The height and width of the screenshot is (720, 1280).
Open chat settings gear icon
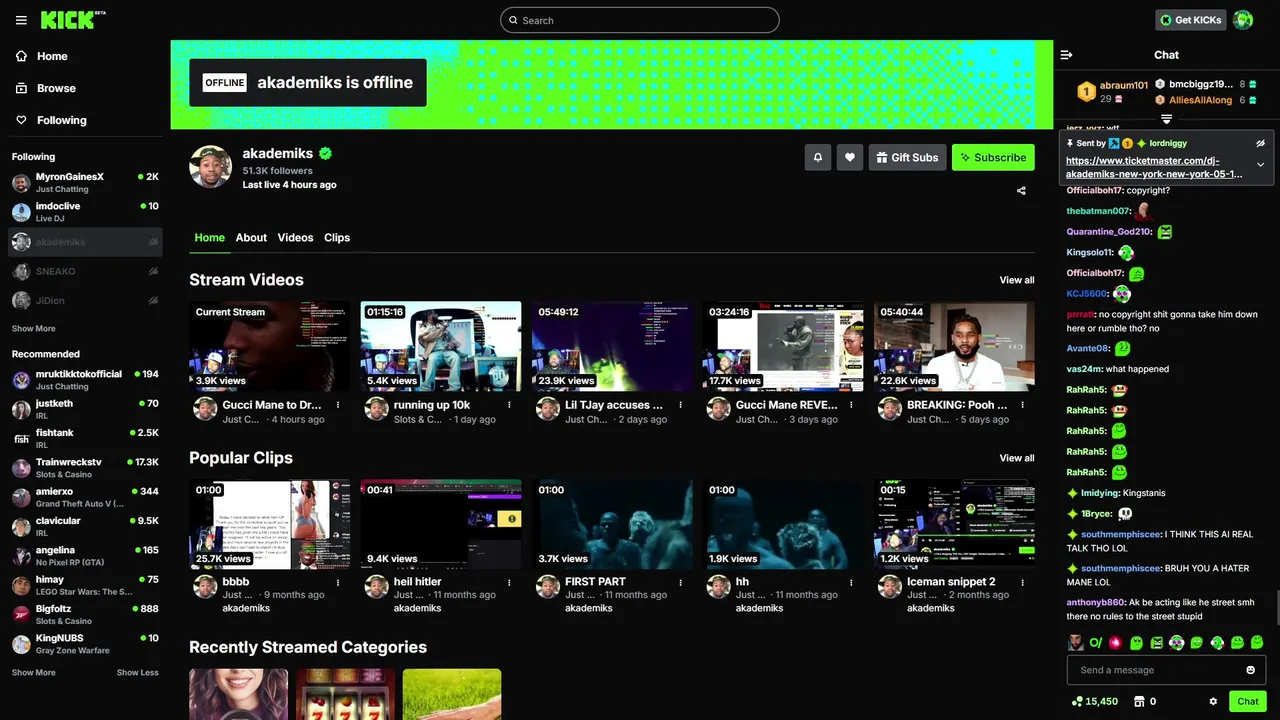(x=1213, y=701)
